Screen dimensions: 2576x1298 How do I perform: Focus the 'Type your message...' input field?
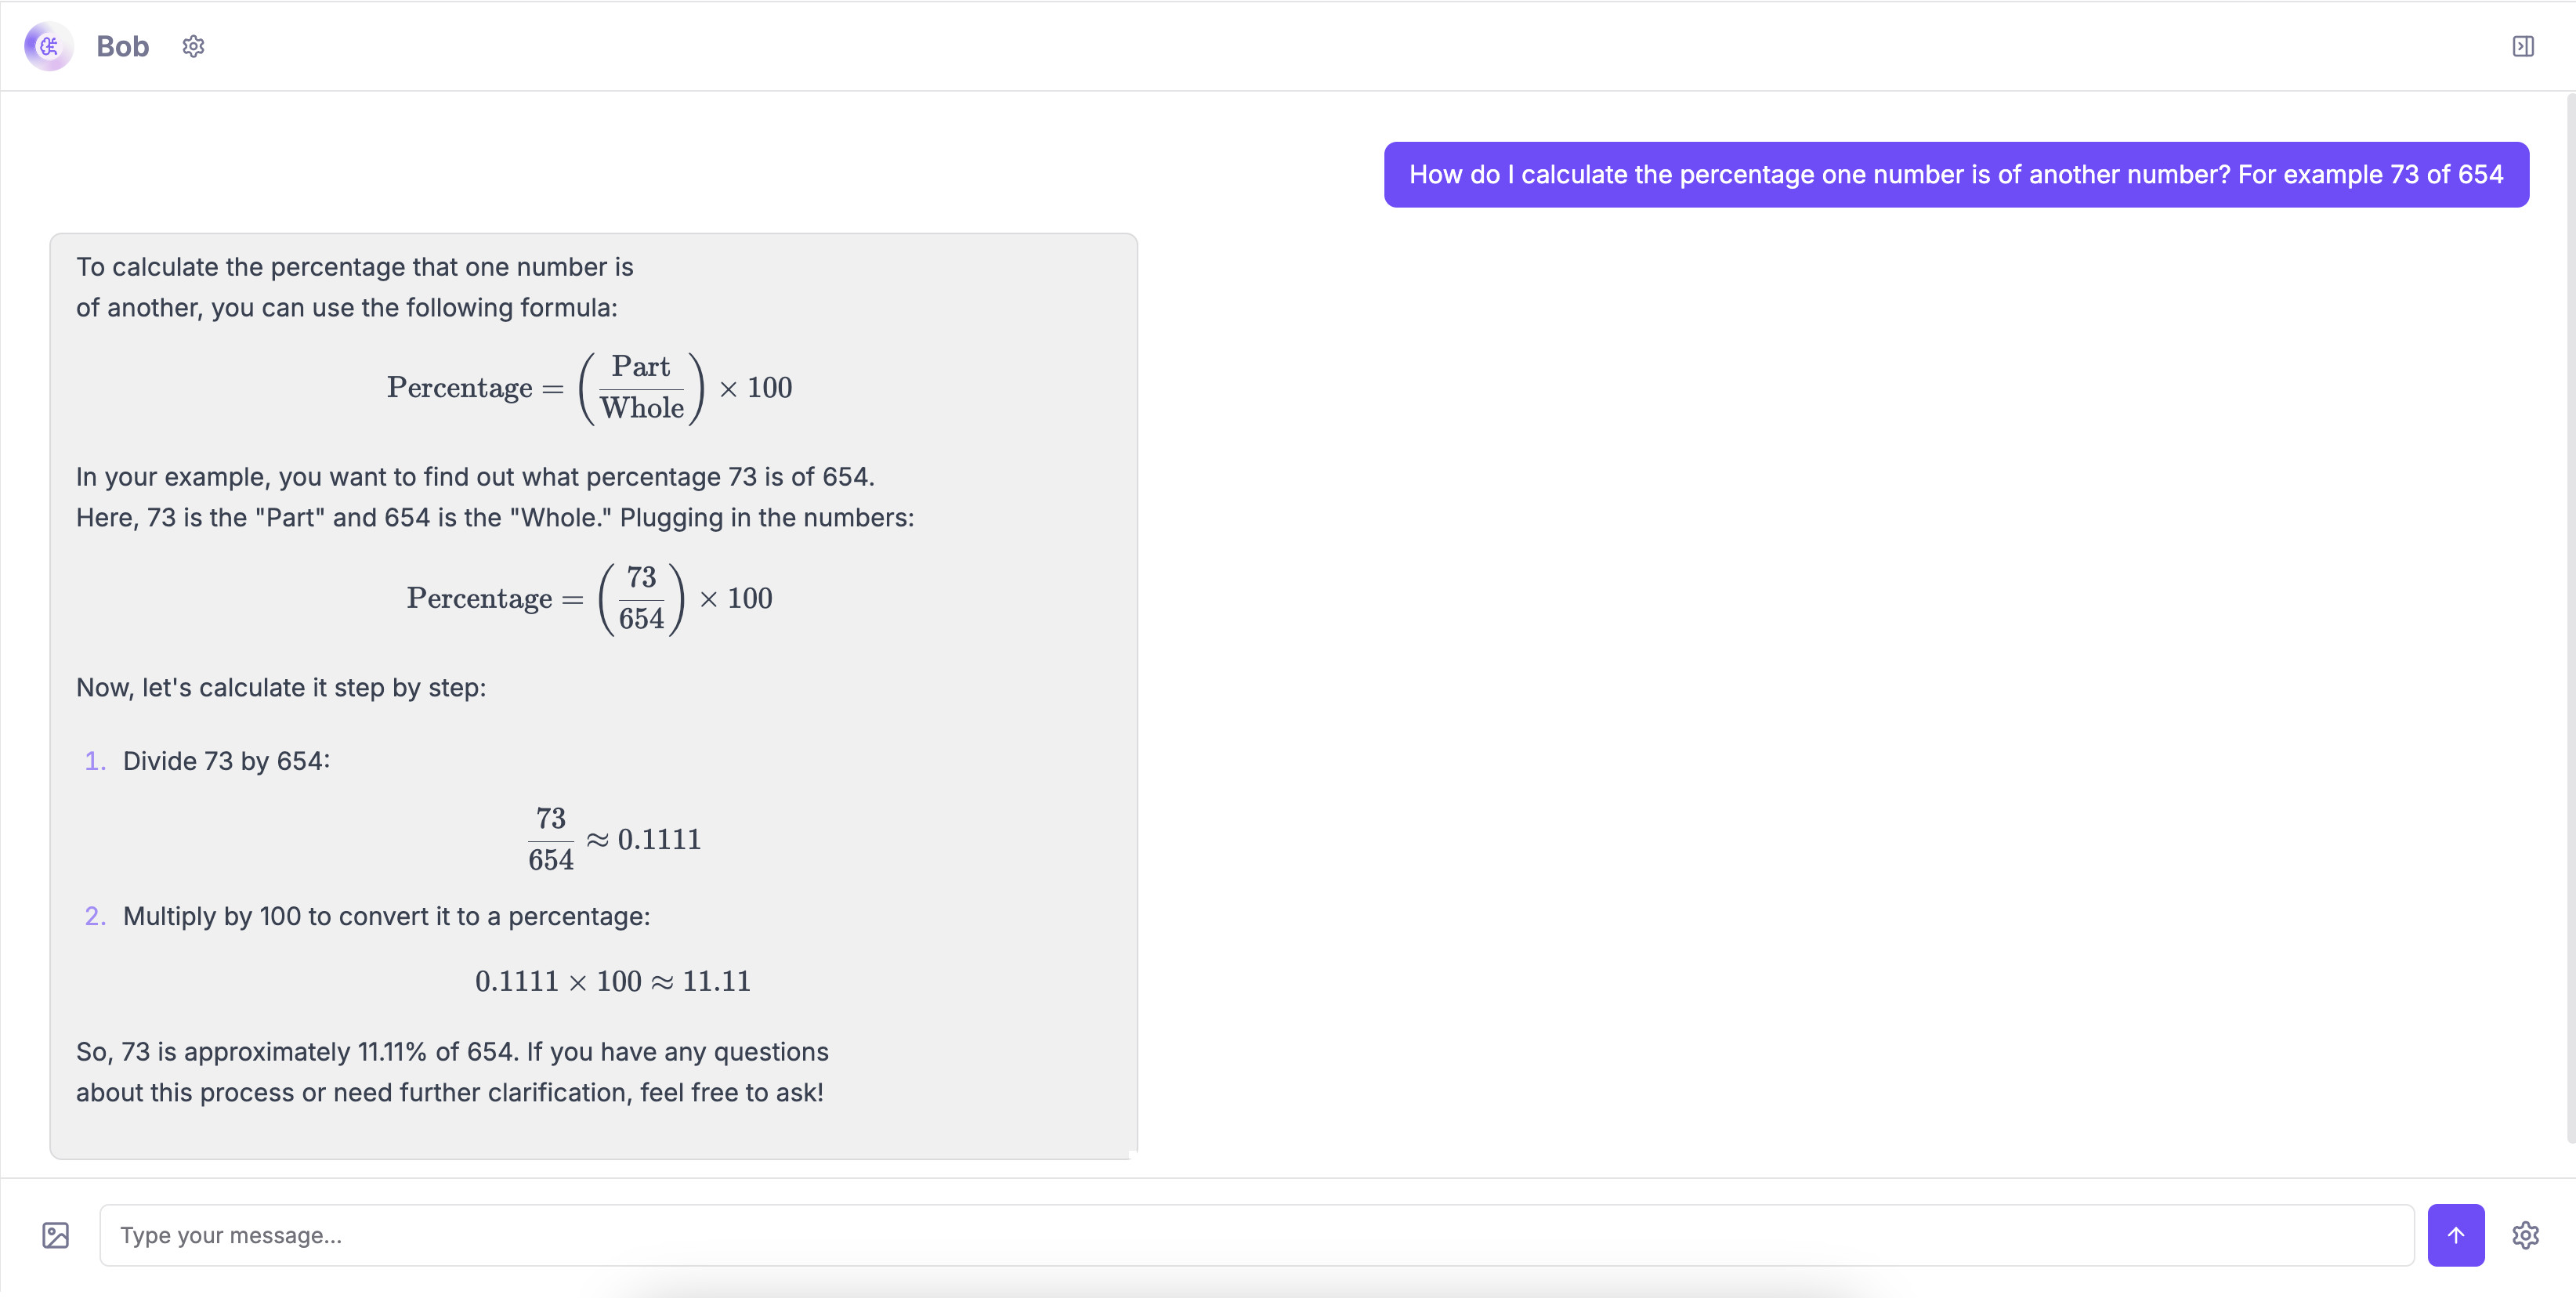click(1256, 1235)
